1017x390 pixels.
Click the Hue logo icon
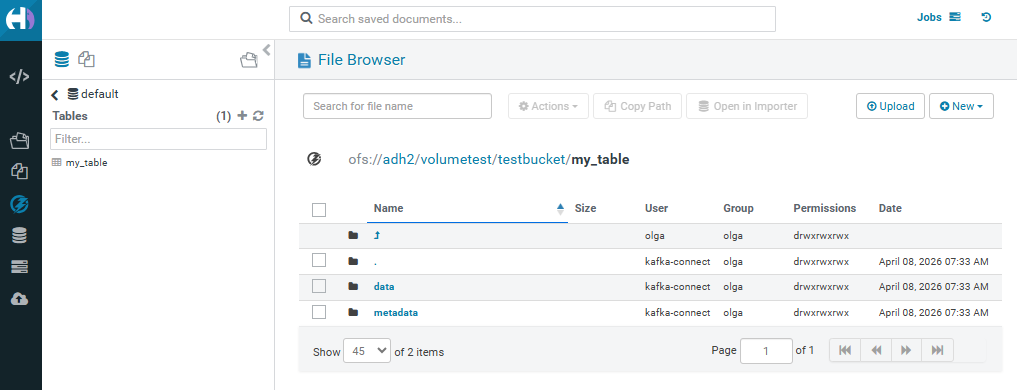point(21,19)
